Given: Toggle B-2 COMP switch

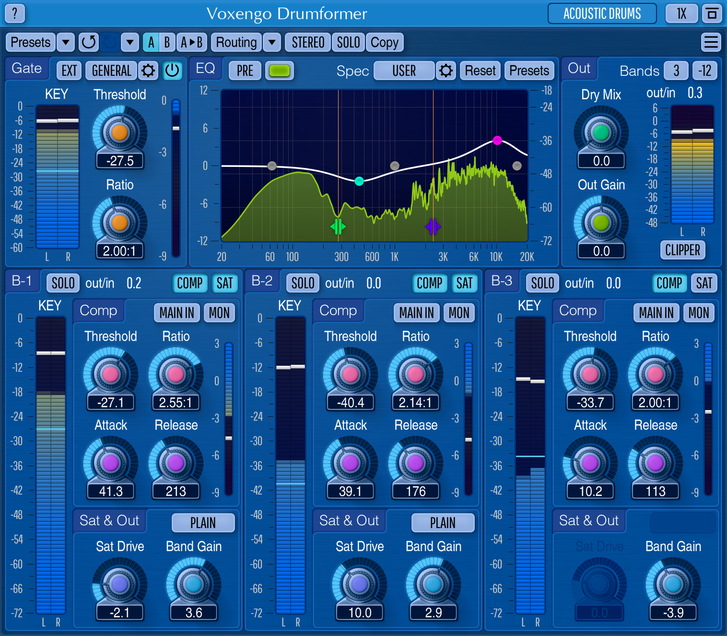Looking at the screenshot, I should click(430, 283).
